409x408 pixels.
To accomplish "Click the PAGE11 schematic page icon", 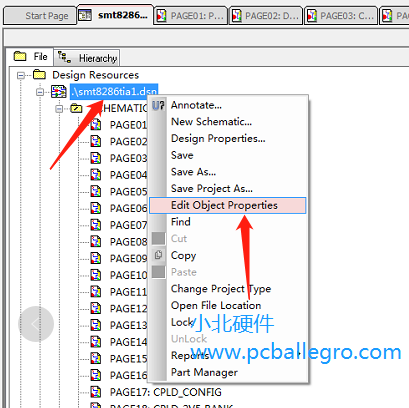I will point(96,291).
